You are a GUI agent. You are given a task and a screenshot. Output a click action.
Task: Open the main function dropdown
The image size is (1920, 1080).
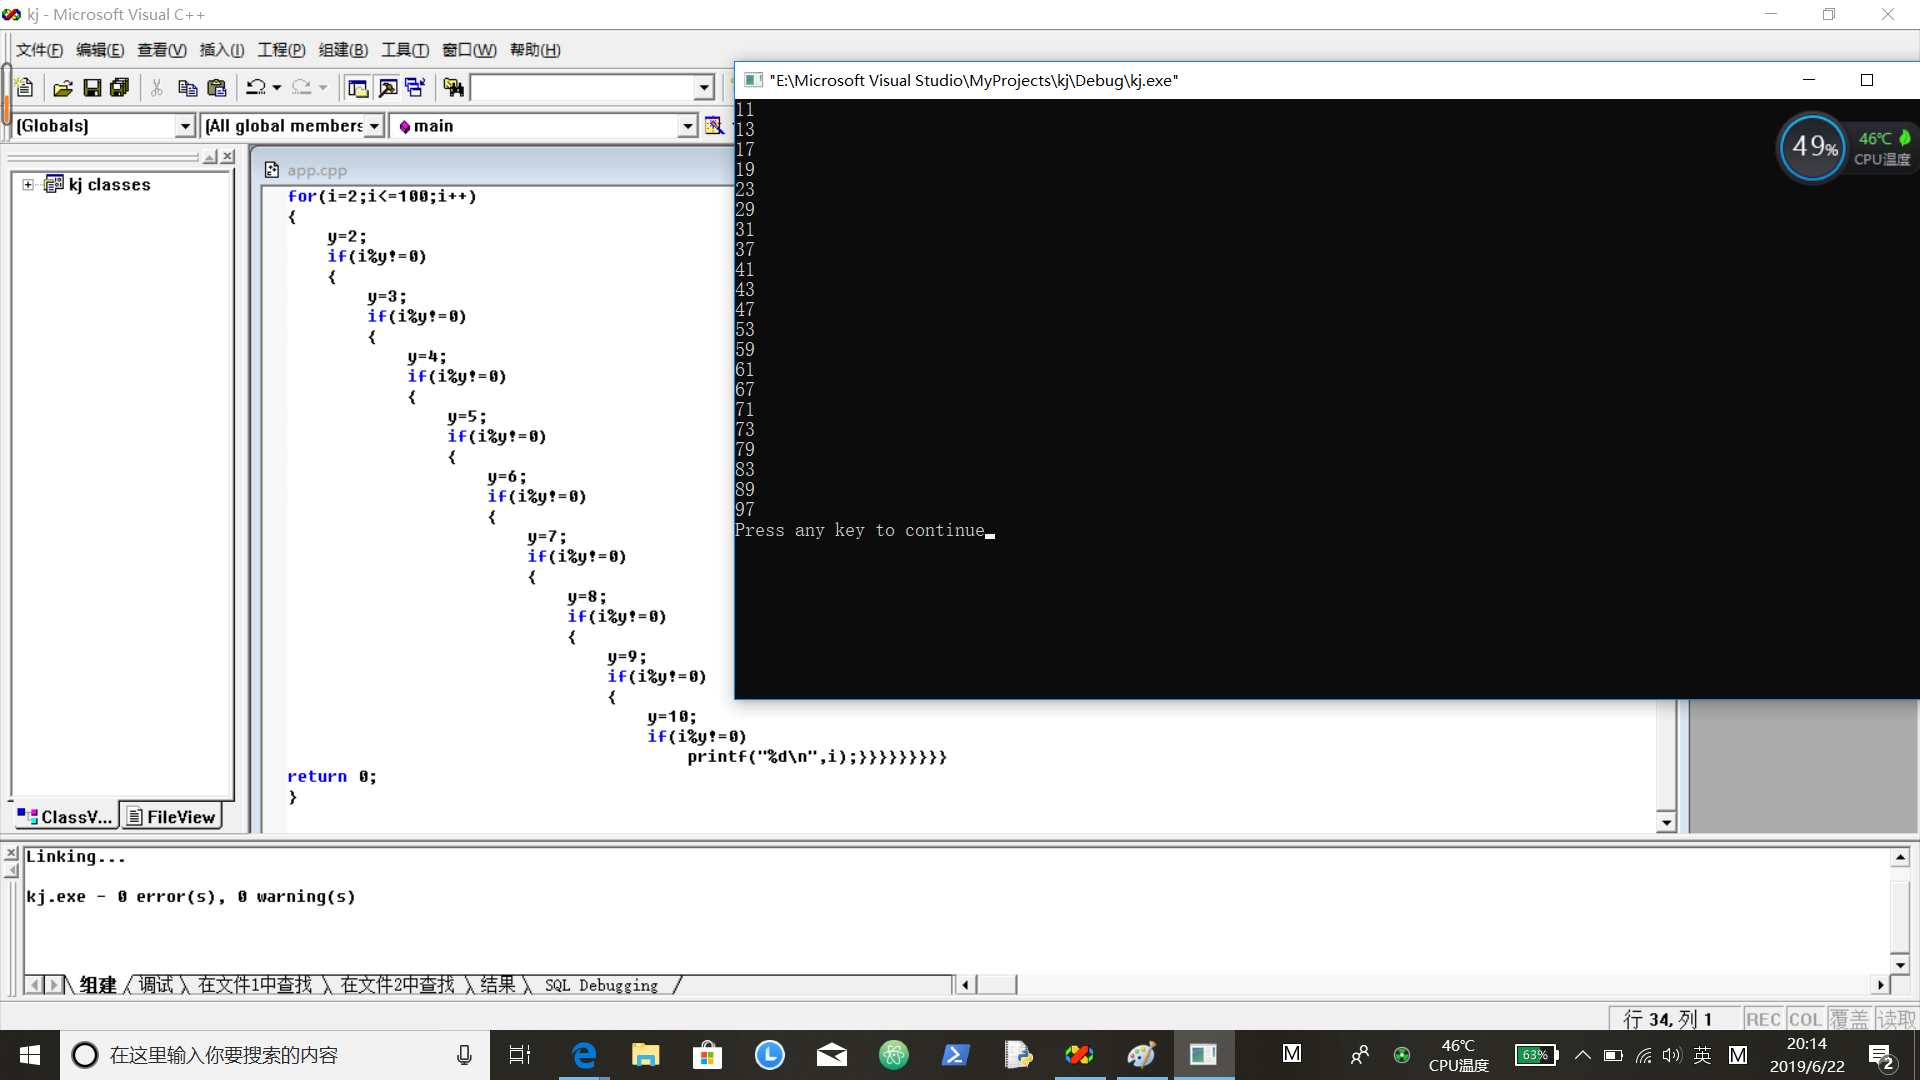pos(687,126)
